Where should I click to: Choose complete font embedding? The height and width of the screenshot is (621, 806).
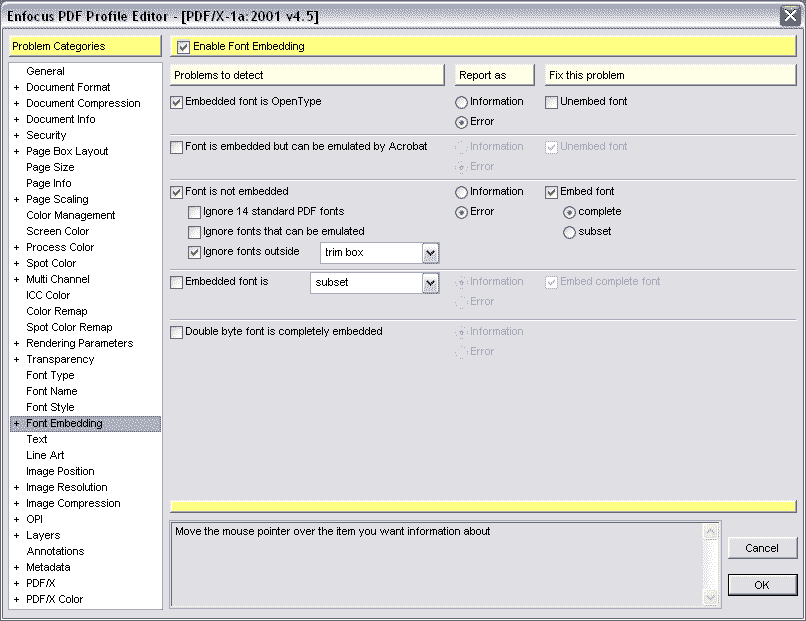(x=569, y=212)
